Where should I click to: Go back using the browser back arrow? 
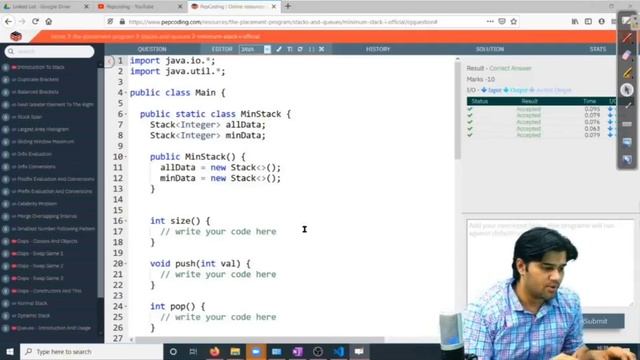[8, 22]
